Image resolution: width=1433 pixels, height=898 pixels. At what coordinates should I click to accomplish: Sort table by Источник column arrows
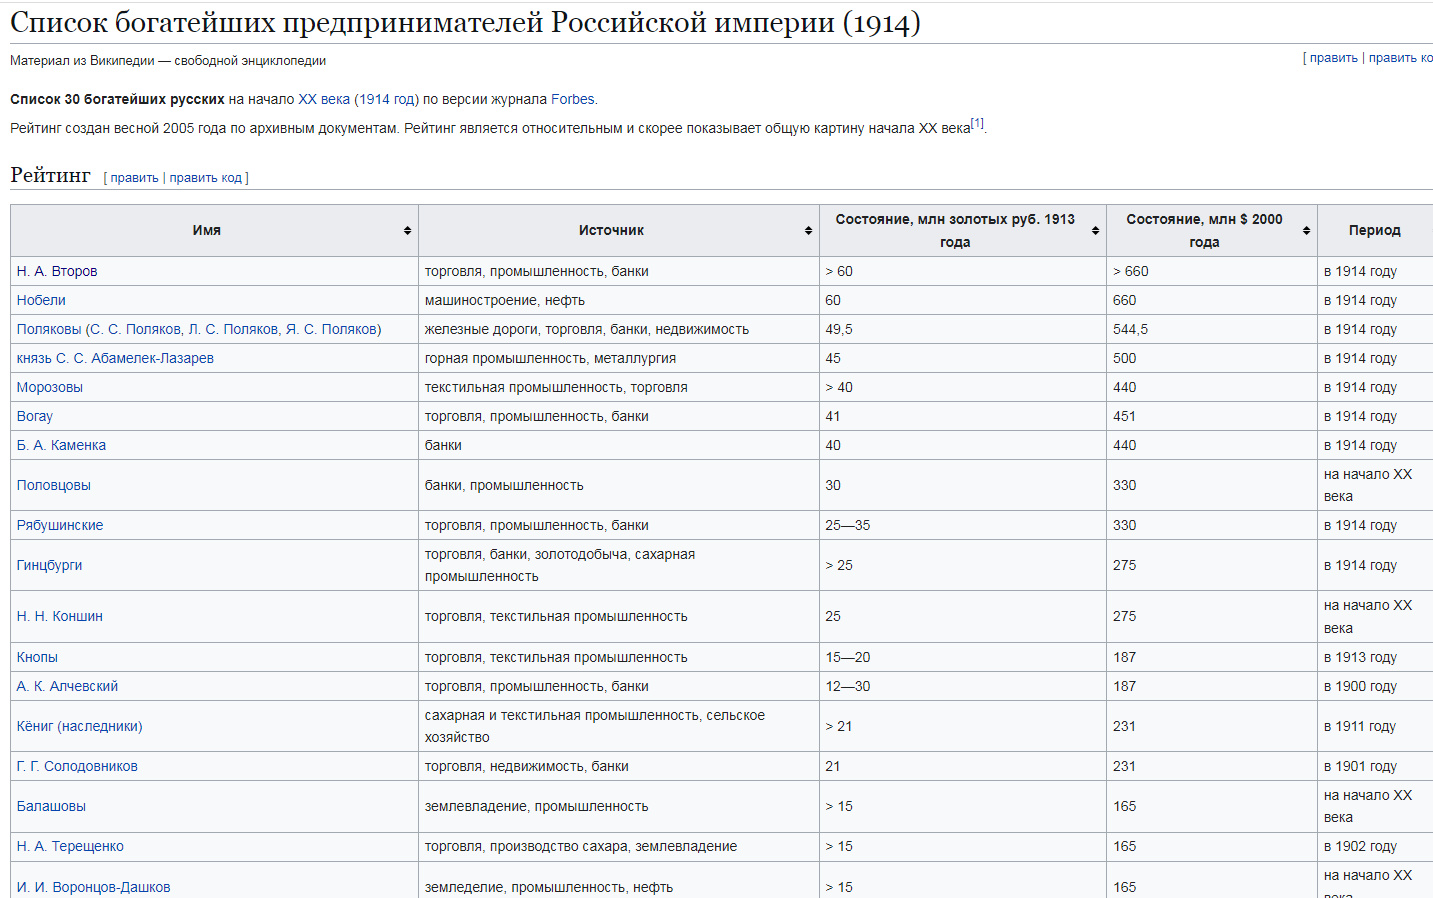point(808,231)
